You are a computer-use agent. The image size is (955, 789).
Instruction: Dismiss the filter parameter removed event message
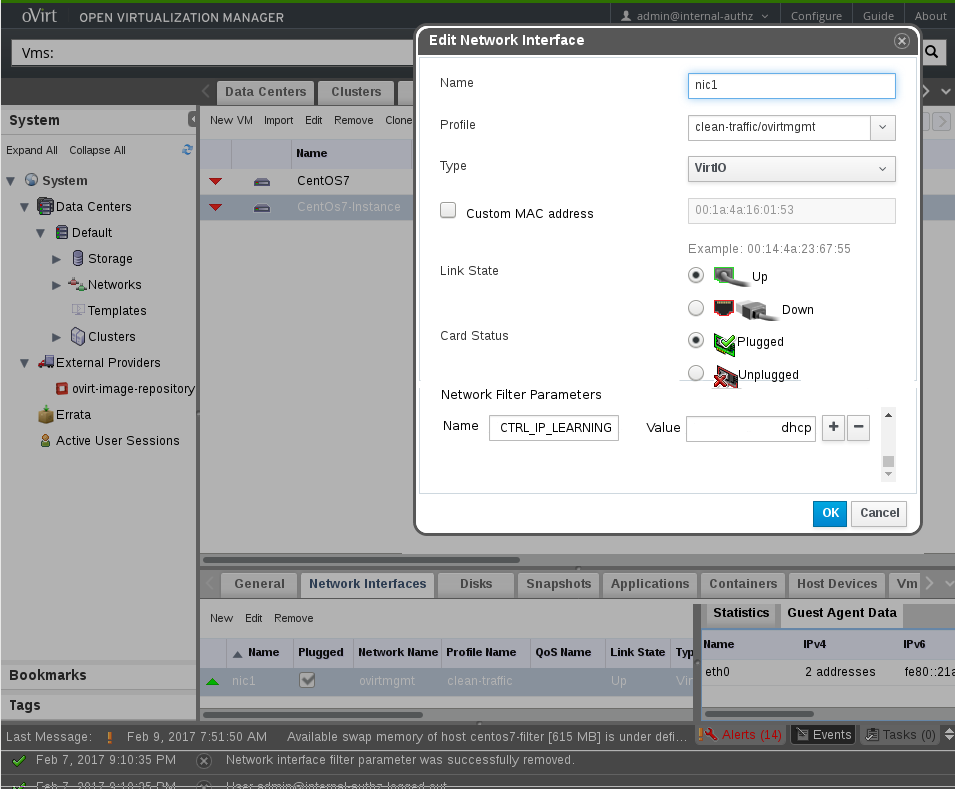pyautogui.click(x=204, y=760)
